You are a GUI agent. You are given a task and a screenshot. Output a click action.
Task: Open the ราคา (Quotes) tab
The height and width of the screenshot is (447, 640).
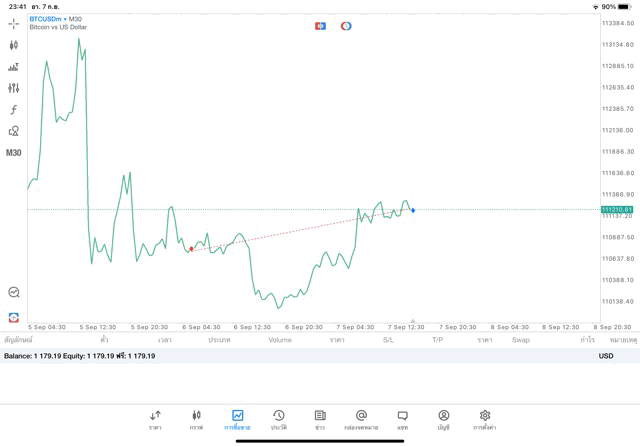[155, 419]
